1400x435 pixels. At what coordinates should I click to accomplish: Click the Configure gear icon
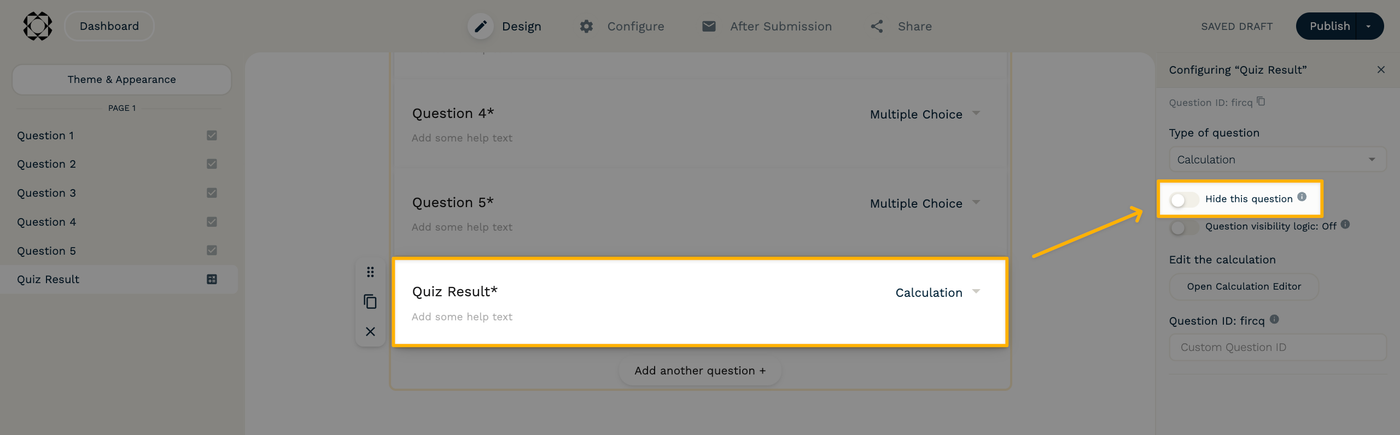[586, 26]
